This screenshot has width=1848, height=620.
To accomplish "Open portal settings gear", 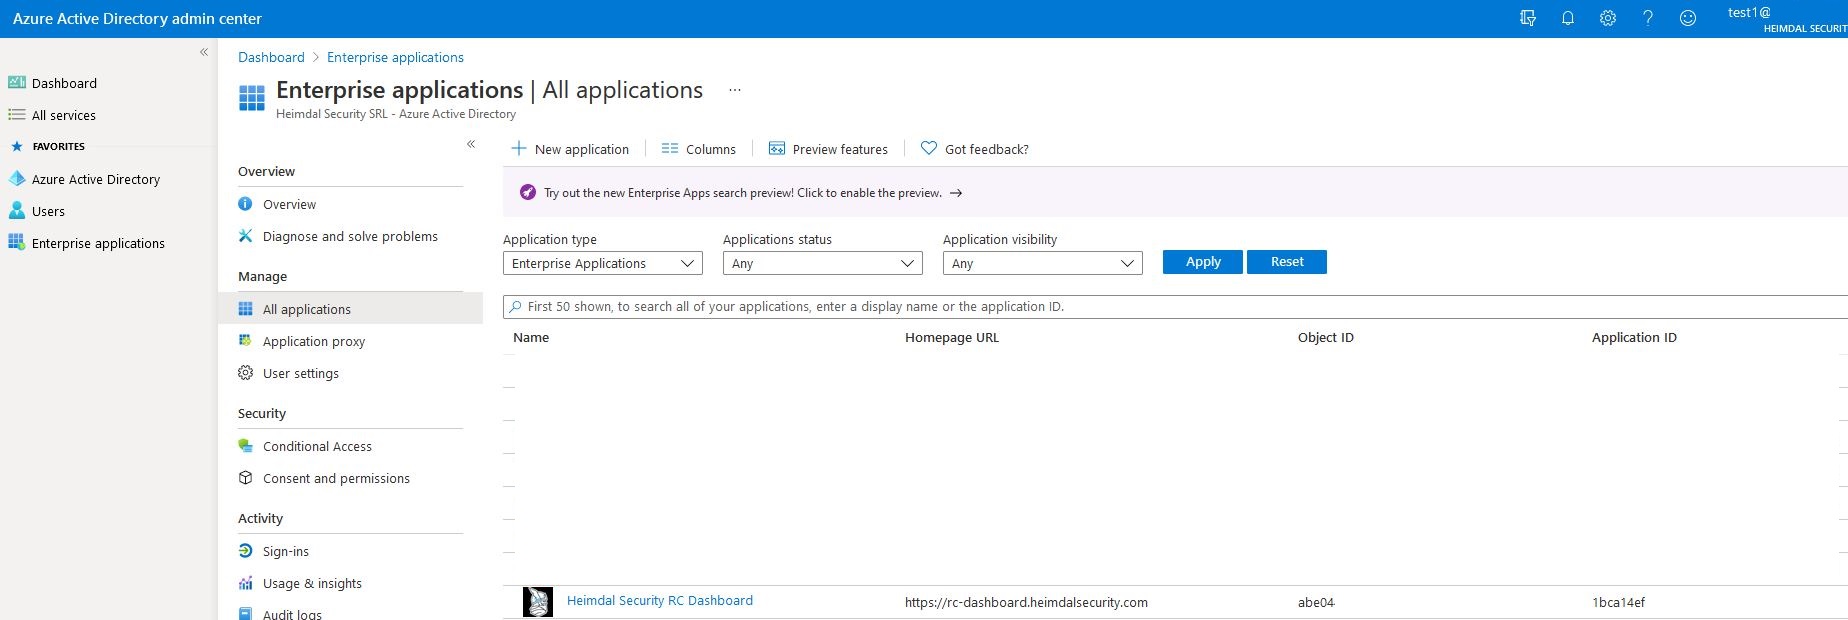I will pyautogui.click(x=1608, y=18).
